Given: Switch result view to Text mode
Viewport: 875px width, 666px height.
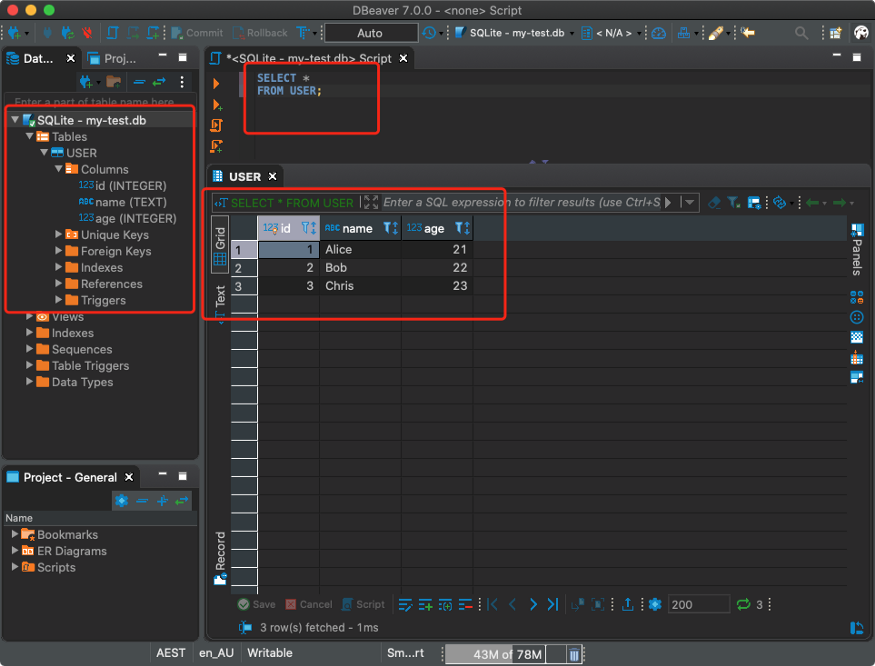Looking at the screenshot, I should [x=220, y=301].
